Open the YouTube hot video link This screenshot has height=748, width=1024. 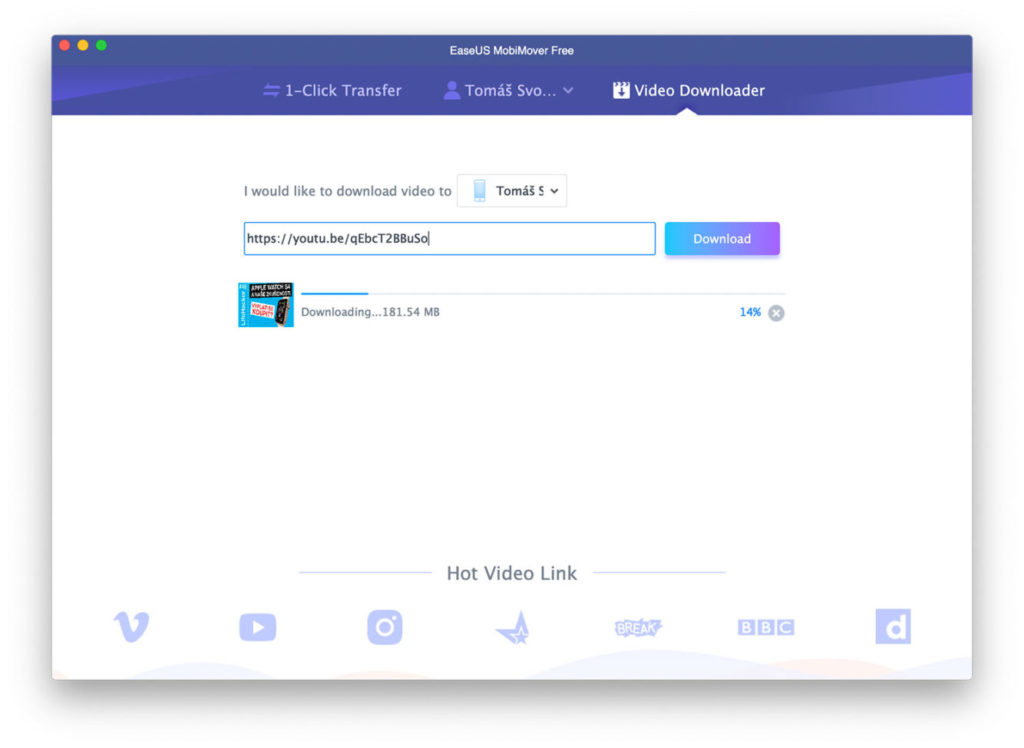(258, 627)
